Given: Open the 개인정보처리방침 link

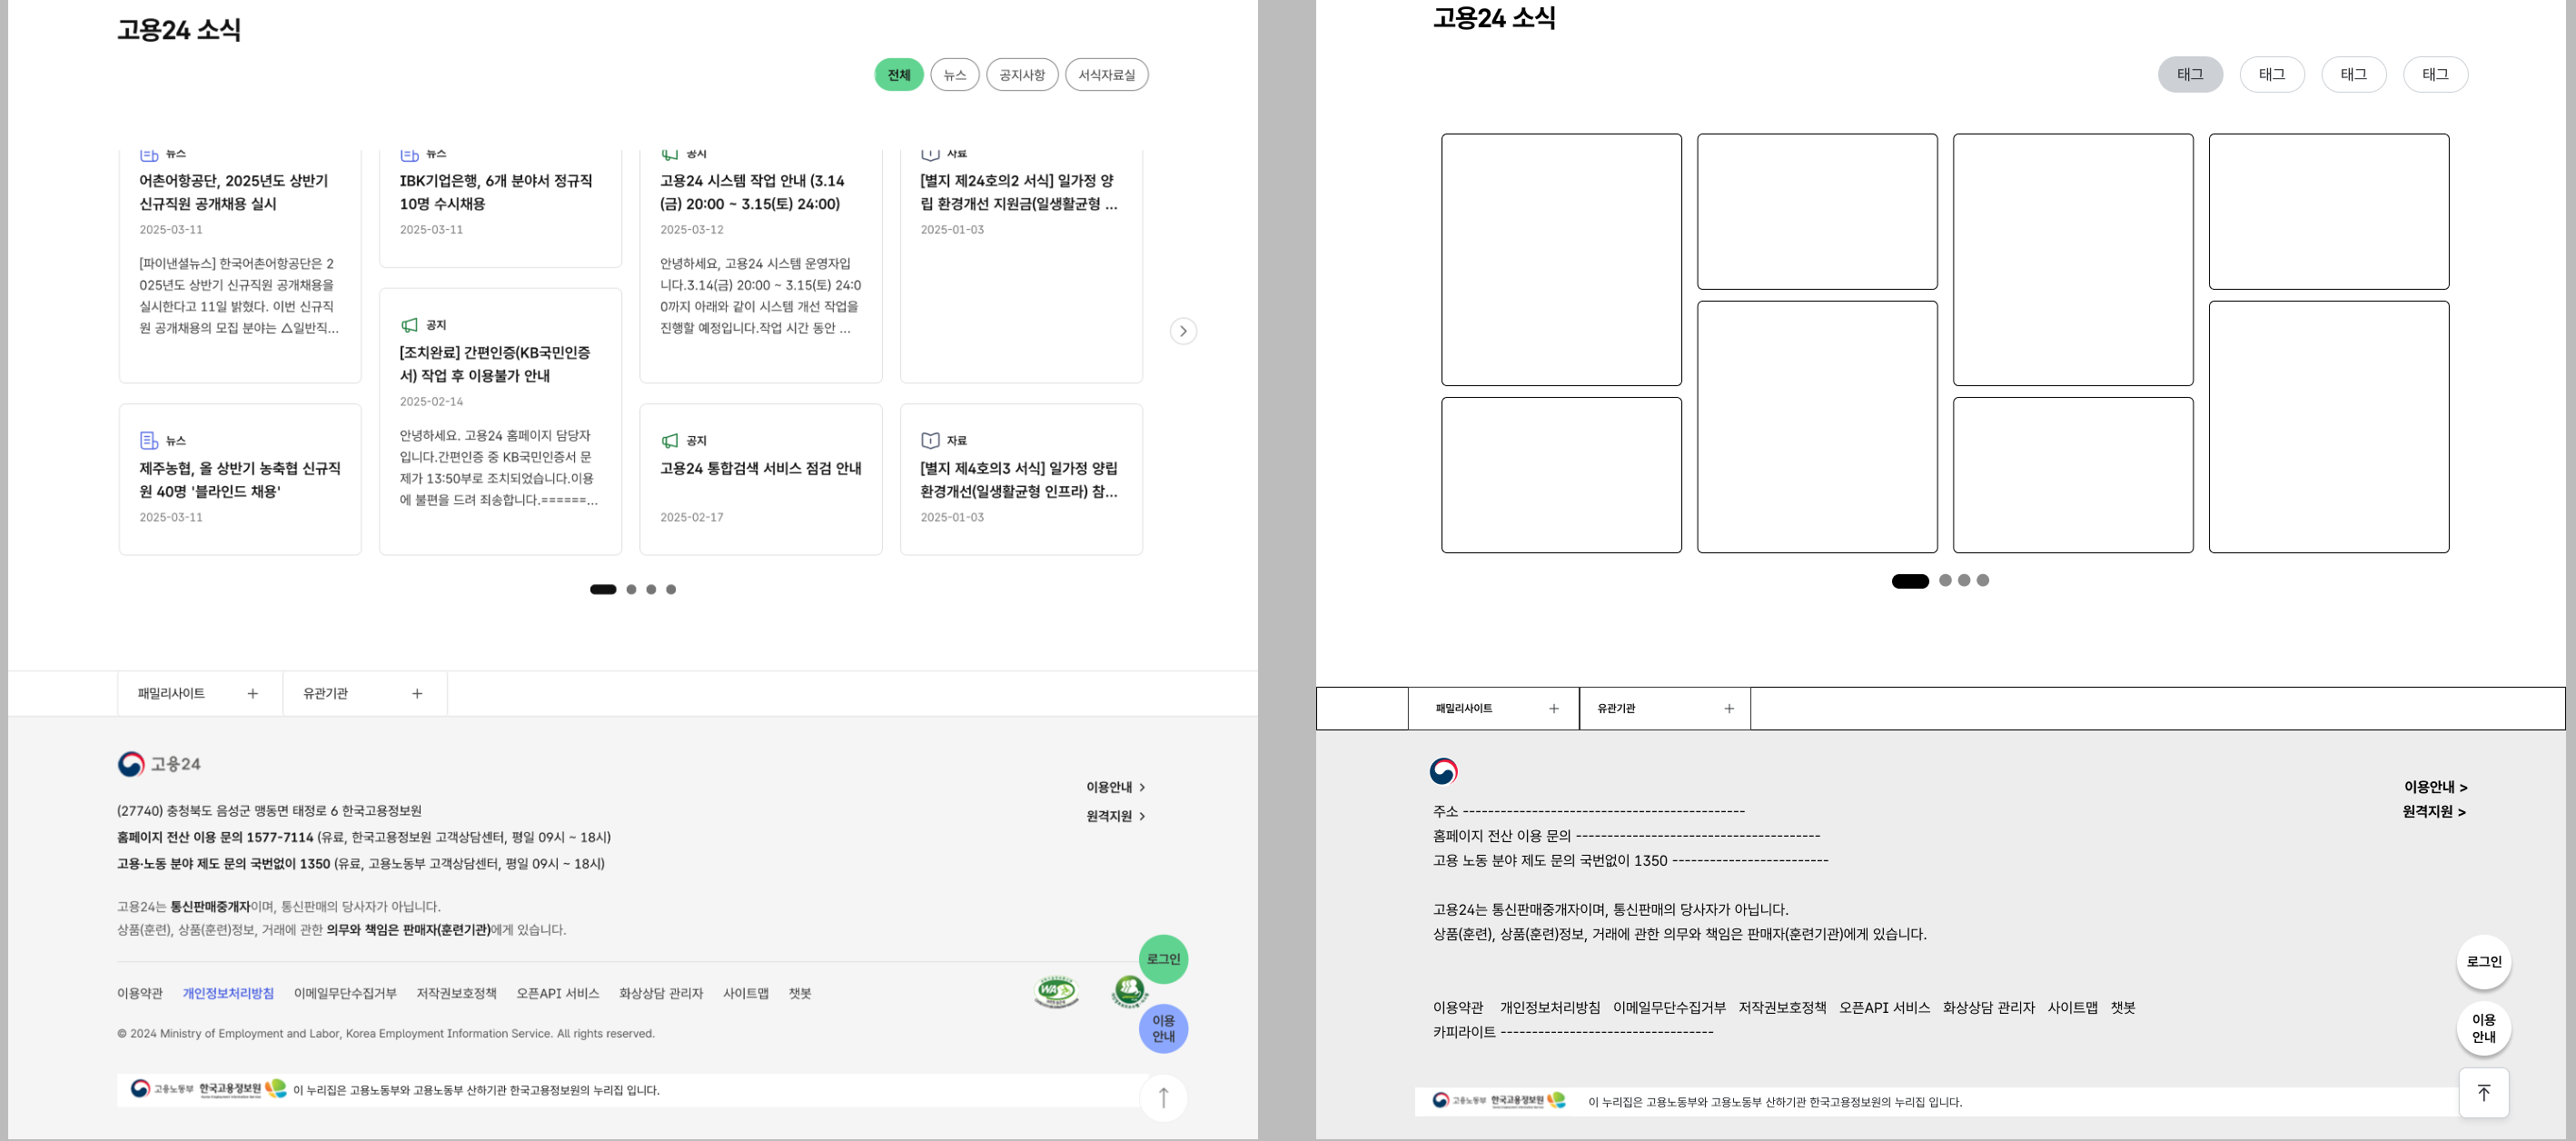Looking at the screenshot, I should [228, 993].
